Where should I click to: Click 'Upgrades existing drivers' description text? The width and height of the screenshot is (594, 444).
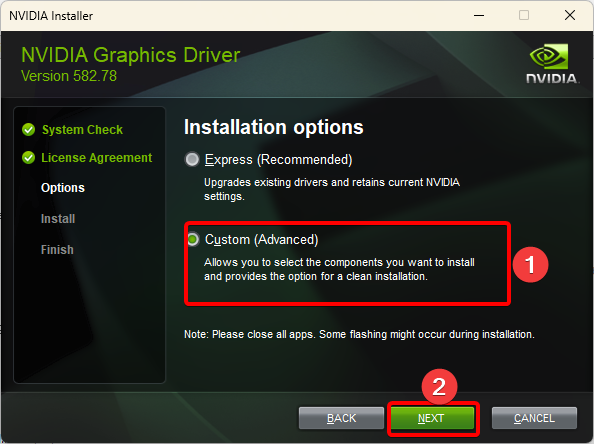(x=332, y=189)
